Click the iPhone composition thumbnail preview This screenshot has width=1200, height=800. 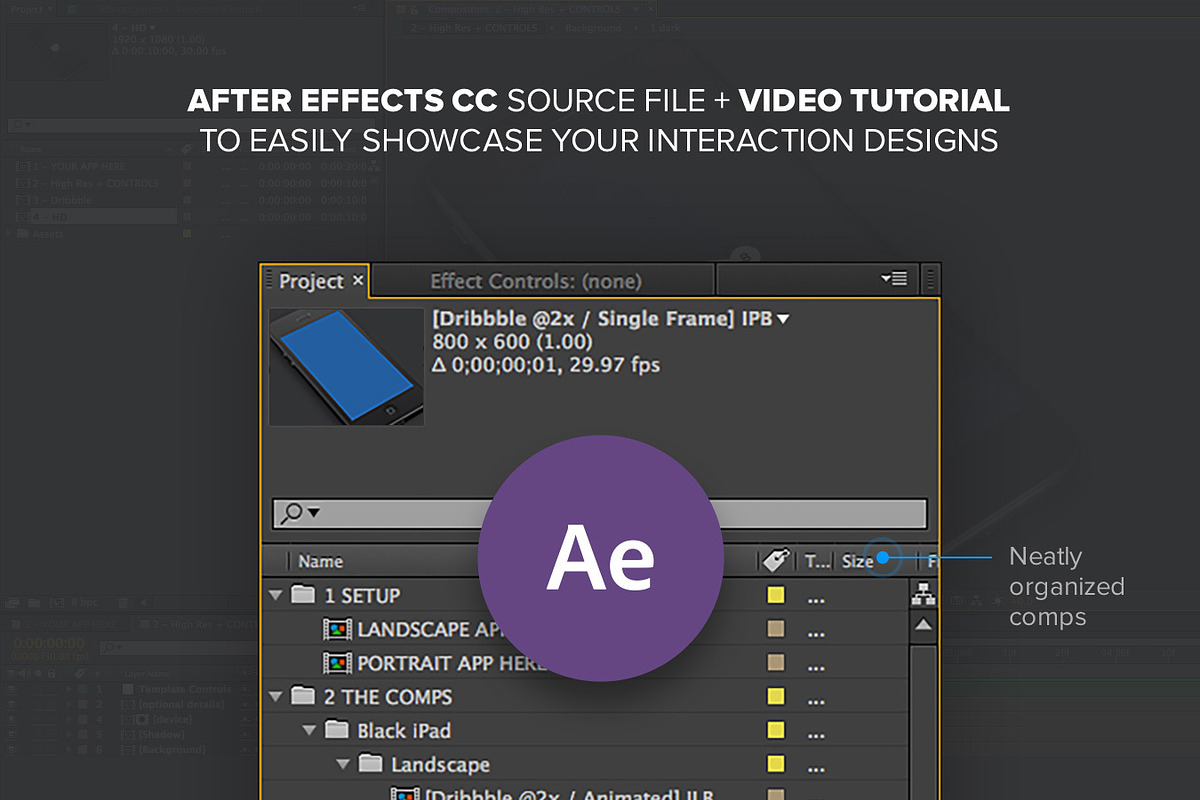tap(347, 366)
